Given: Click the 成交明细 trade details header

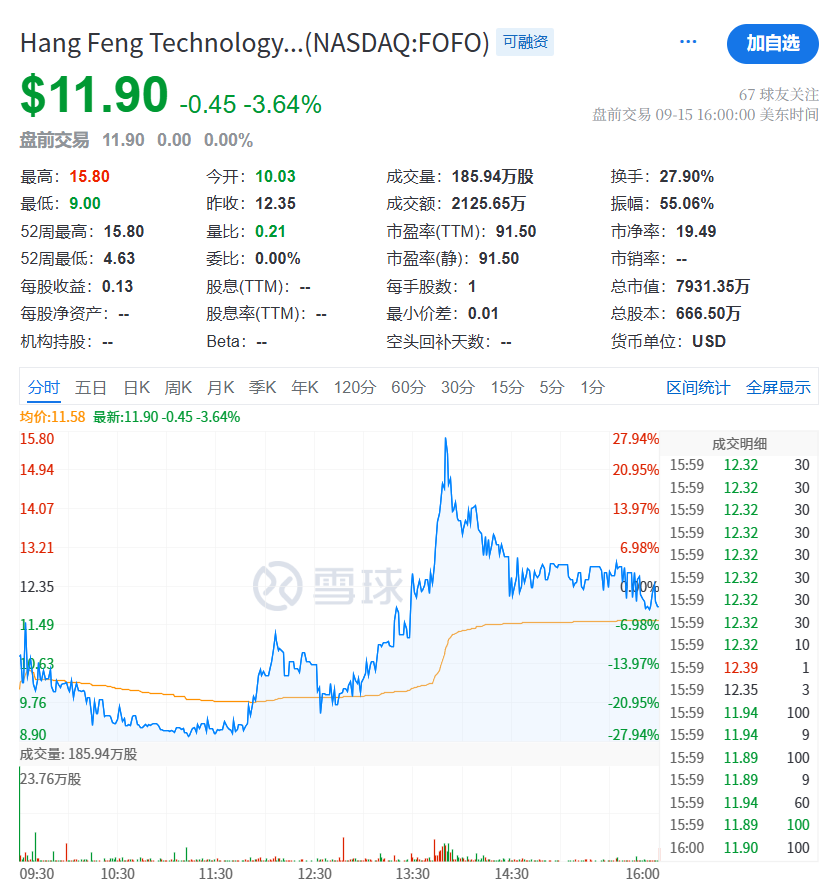Looking at the screenshot, I should [x=739, y=444].
